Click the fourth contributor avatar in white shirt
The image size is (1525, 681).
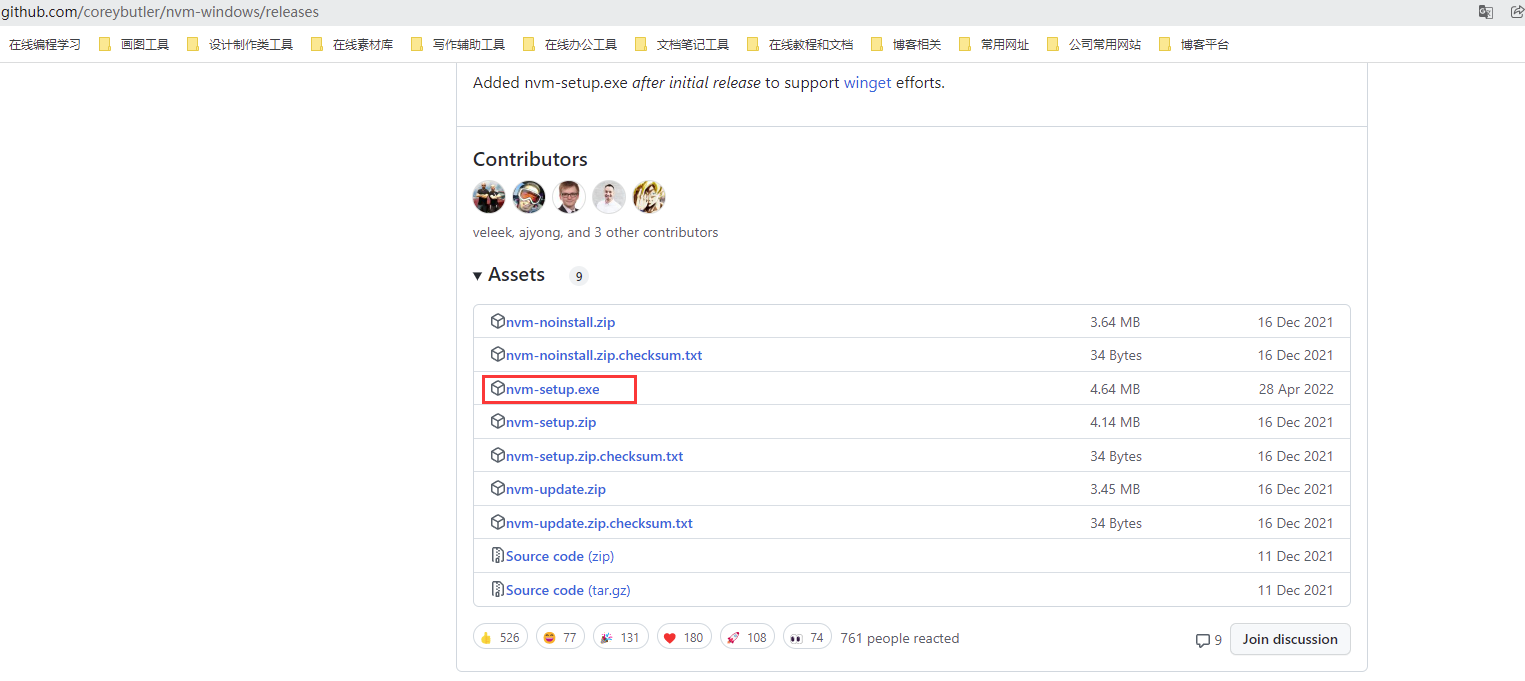pyautogui.click(x=609, y=197)
